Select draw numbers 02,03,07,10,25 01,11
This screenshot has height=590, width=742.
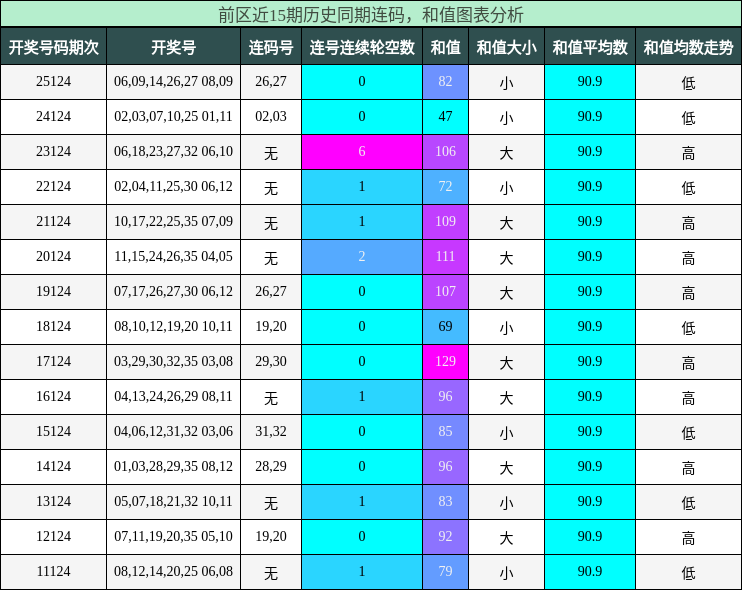coord(174,116)
